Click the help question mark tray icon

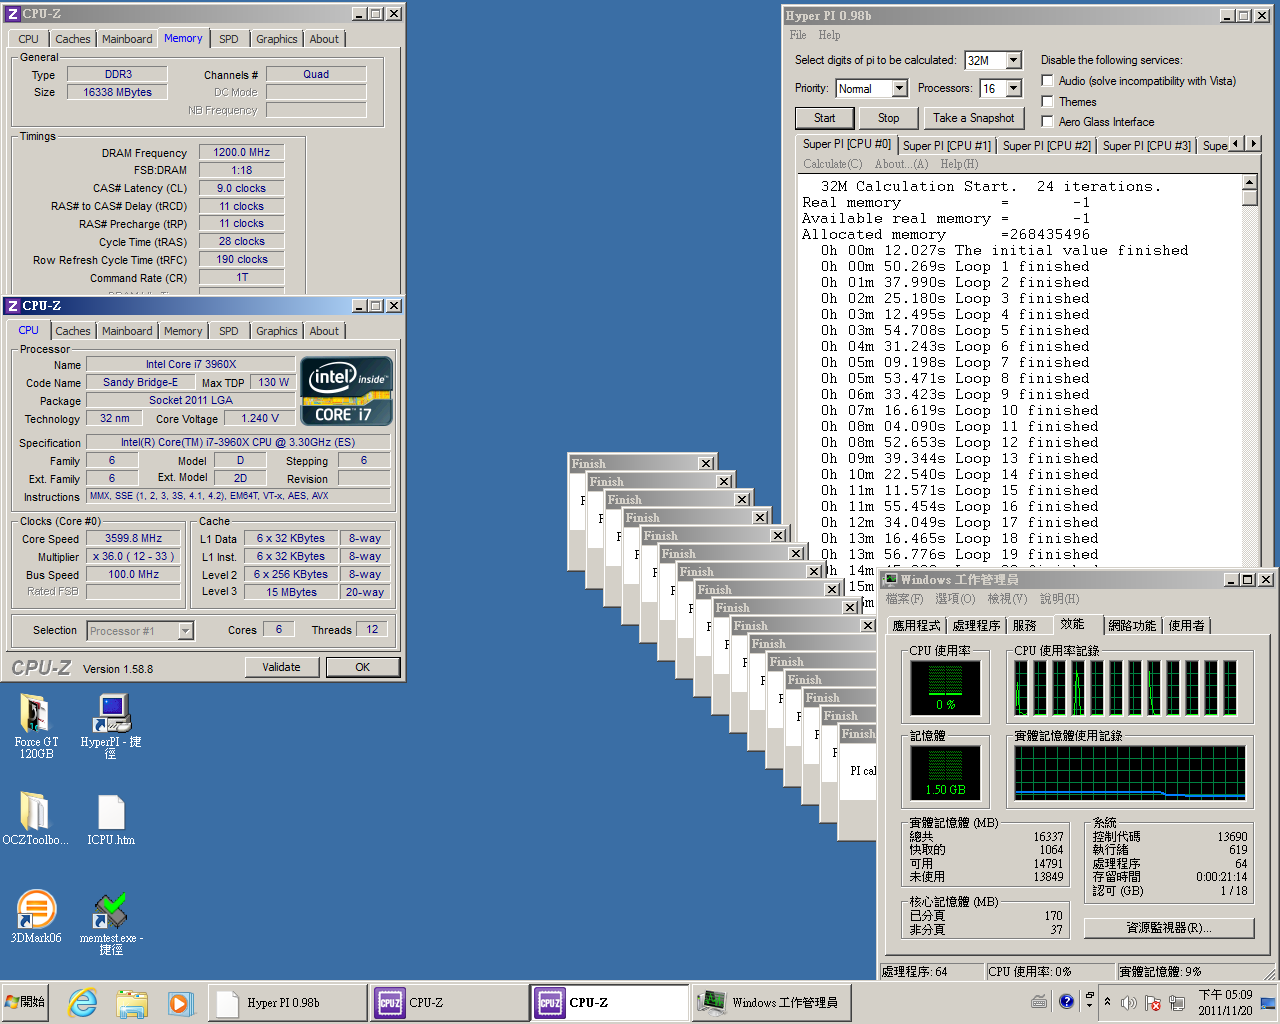[x=1066, y=1001]
